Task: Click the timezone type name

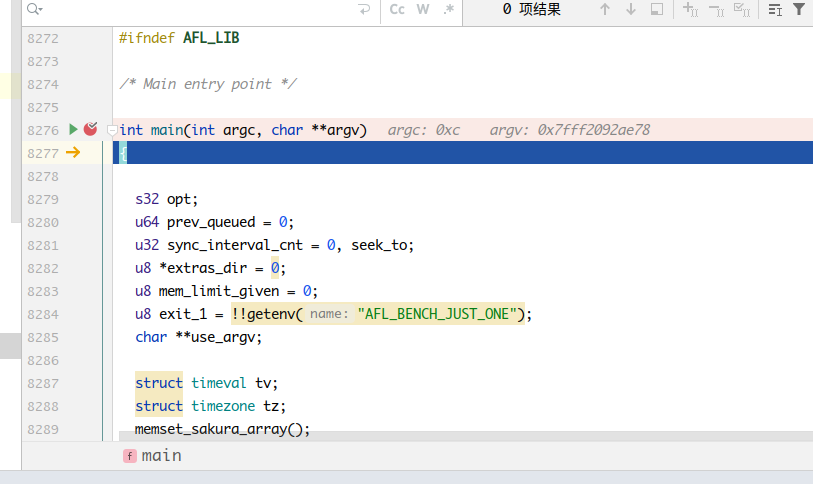Action: pos(223,406)
